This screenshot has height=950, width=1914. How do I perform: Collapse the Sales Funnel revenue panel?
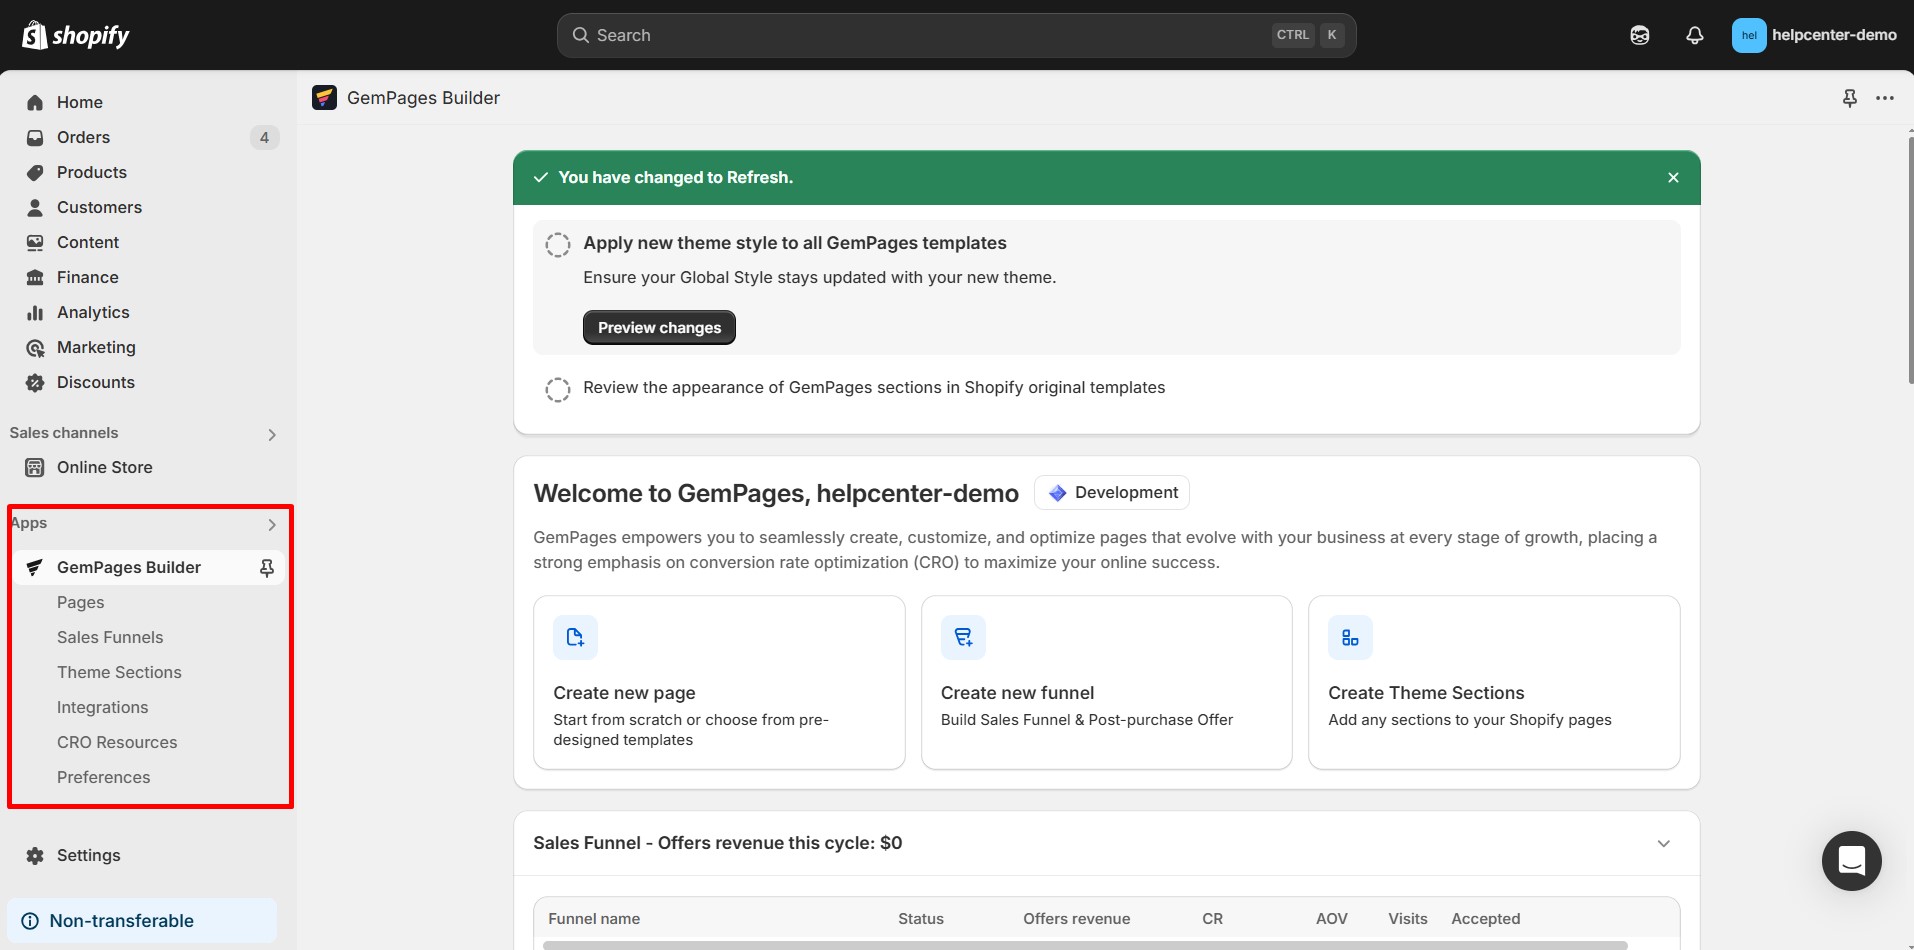1663,844
